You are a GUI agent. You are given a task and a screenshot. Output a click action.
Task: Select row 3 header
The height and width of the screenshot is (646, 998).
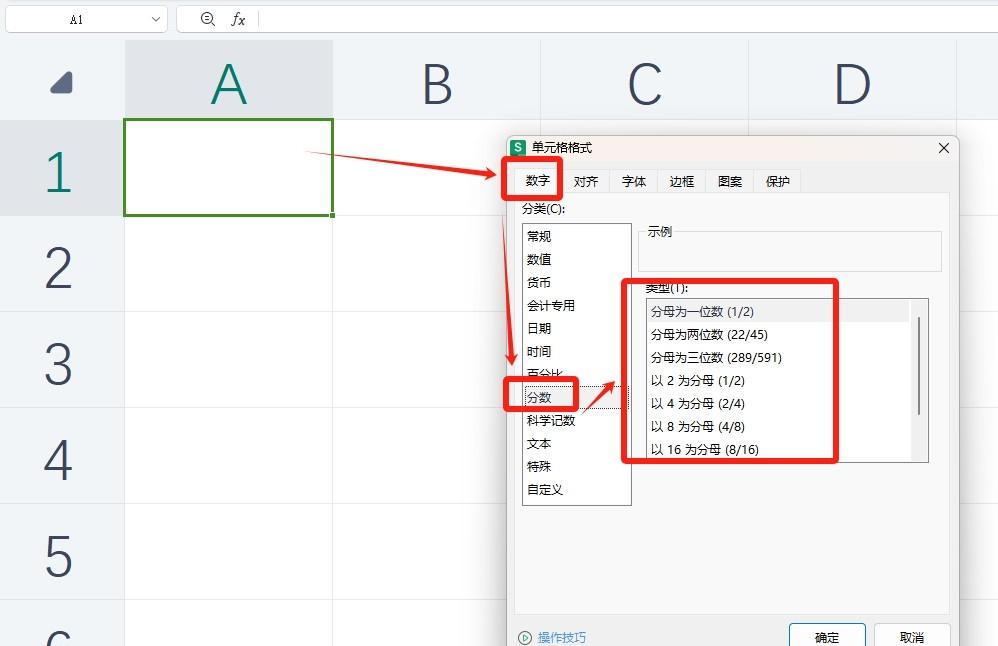pyautogui.click(x=62, y=360)
